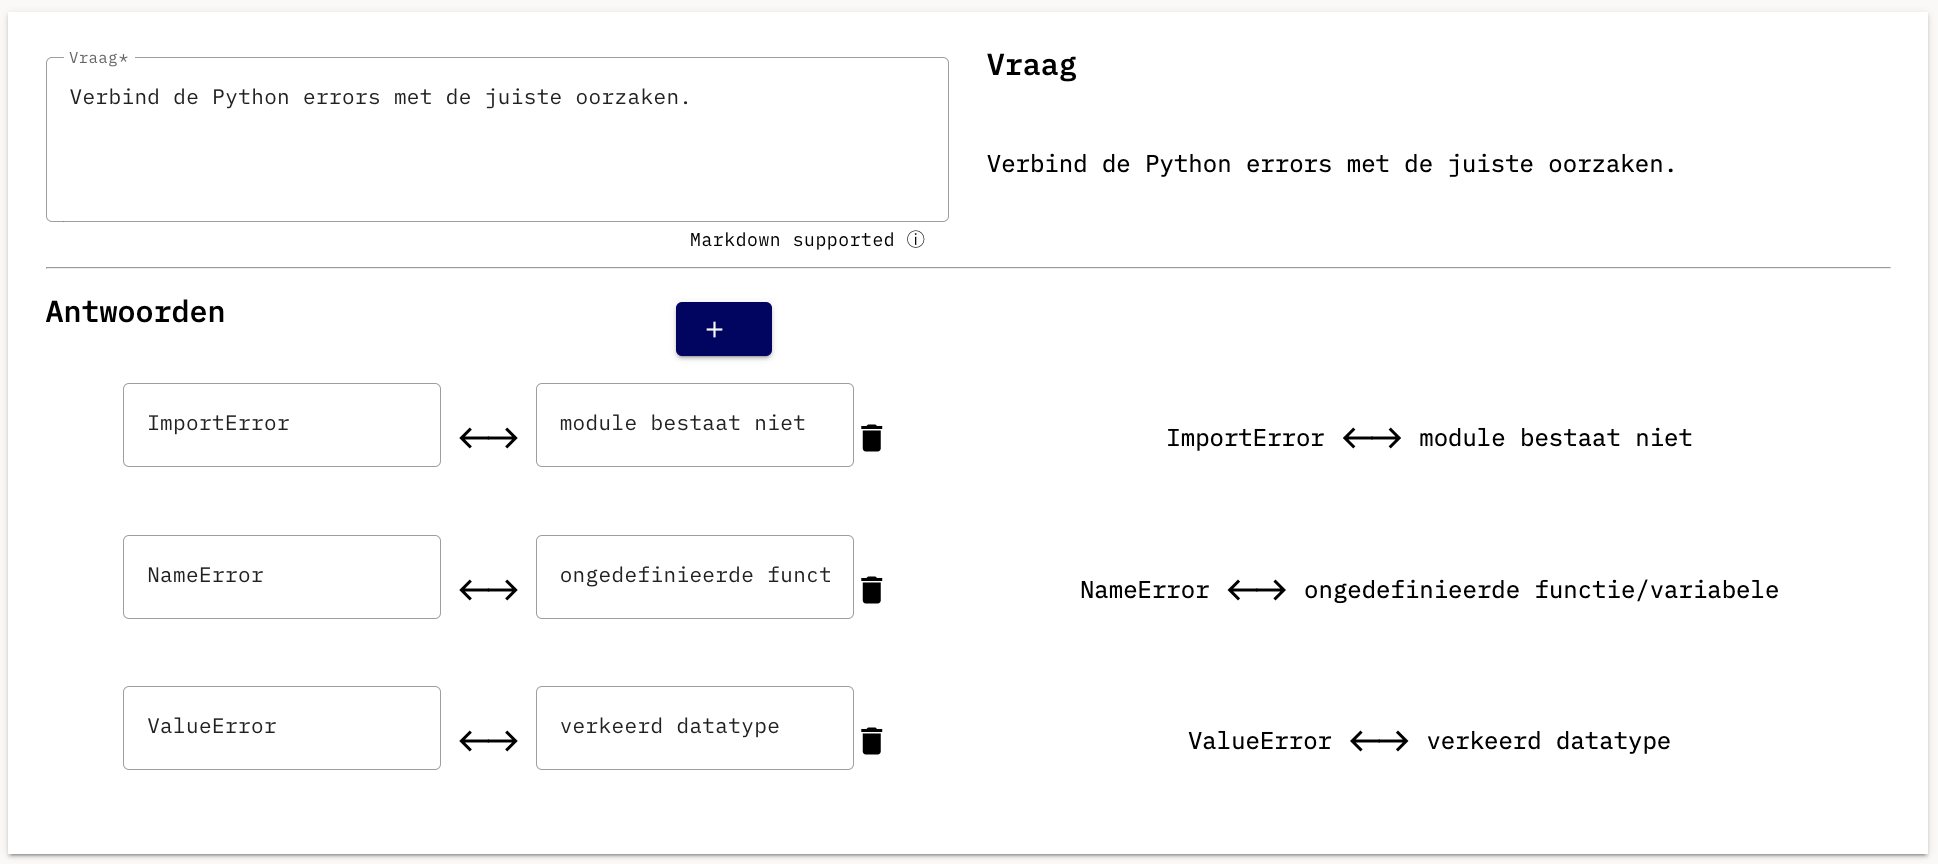Delete the ValueError answer pair
Image resolution: width=1938 pixels, height=864 pixels.
(872, 741)
